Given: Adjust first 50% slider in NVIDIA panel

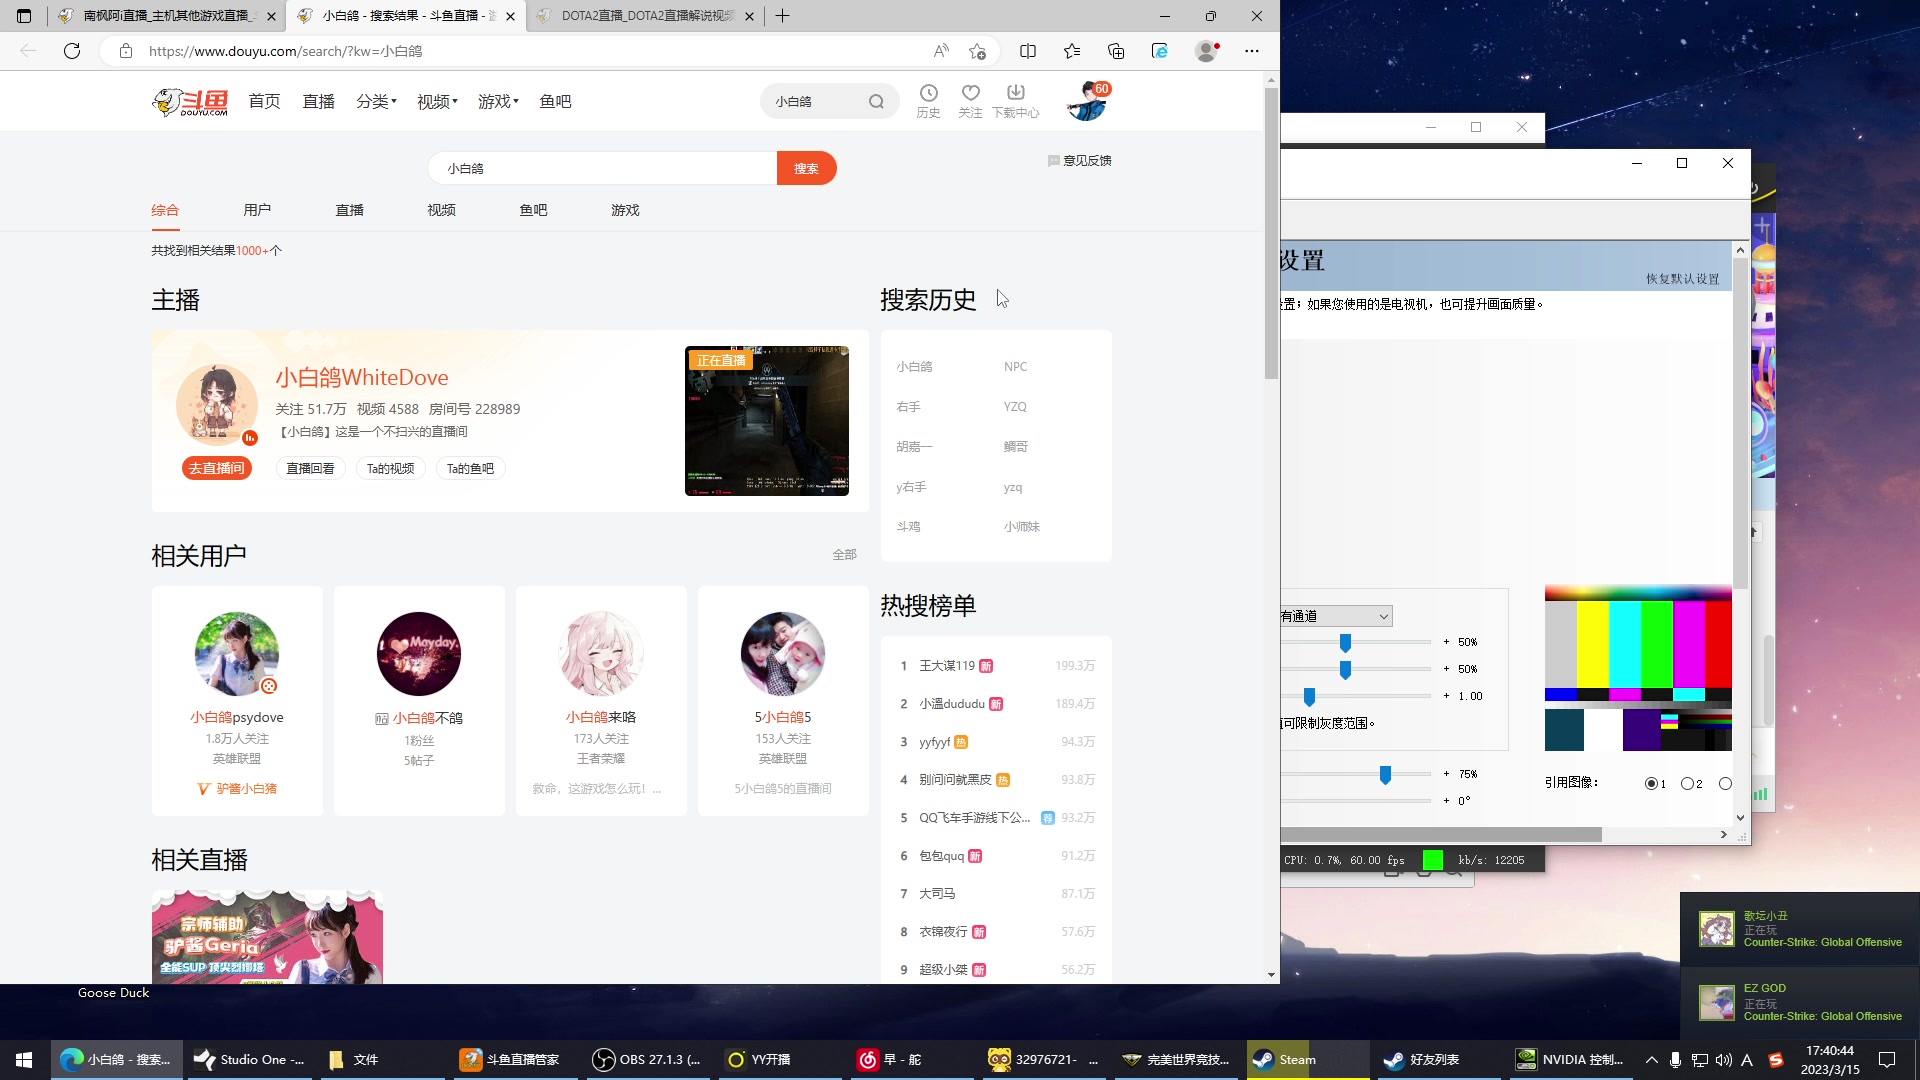Looking at the screenshot, I should [x=1345, y=643].
